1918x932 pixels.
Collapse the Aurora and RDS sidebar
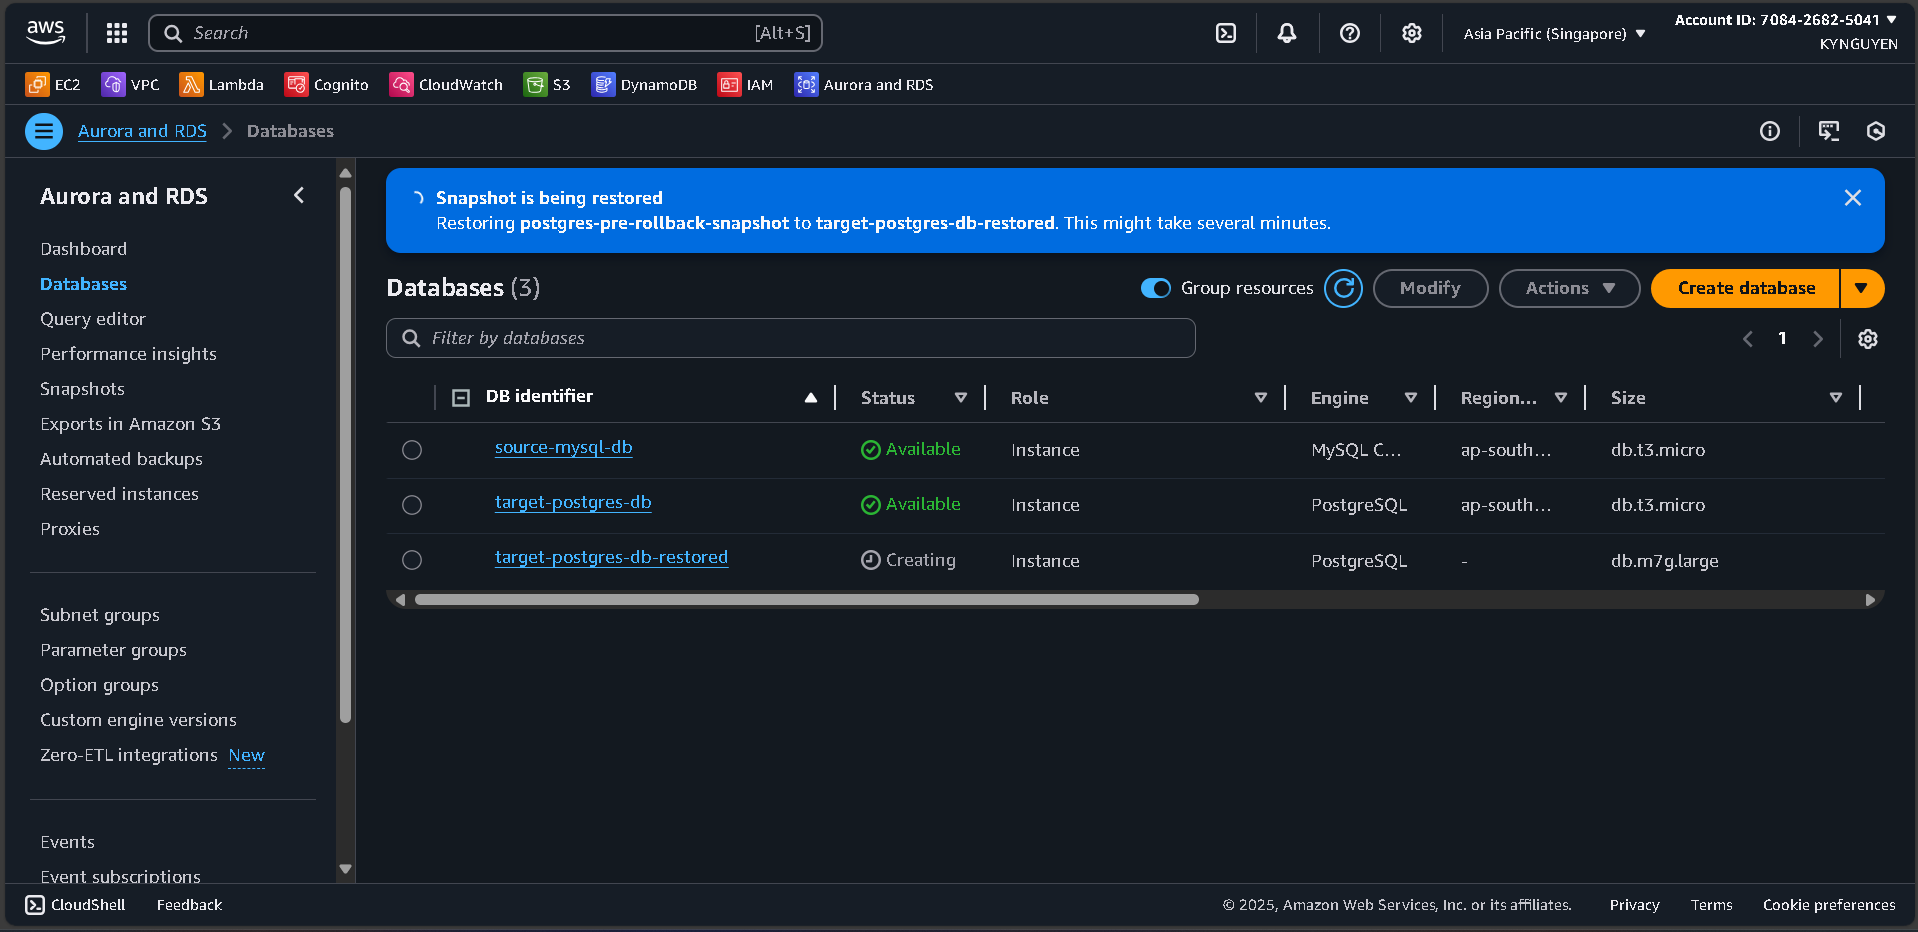pos(298,196)
